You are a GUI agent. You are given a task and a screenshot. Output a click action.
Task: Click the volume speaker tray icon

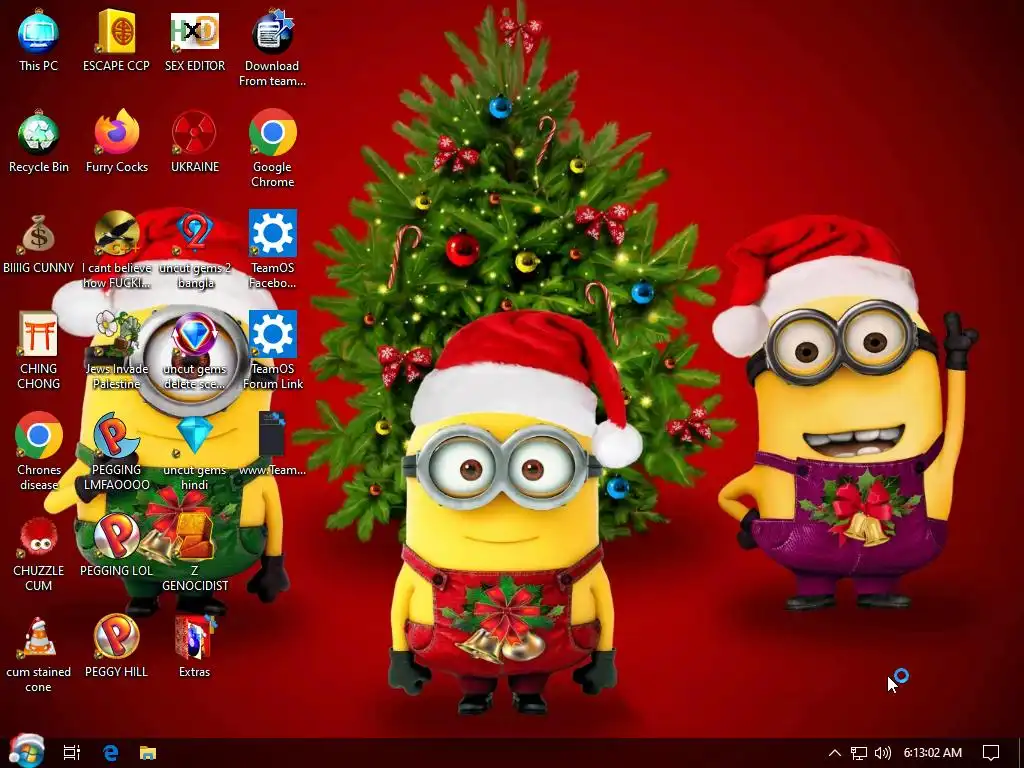(x=882, y=753)
